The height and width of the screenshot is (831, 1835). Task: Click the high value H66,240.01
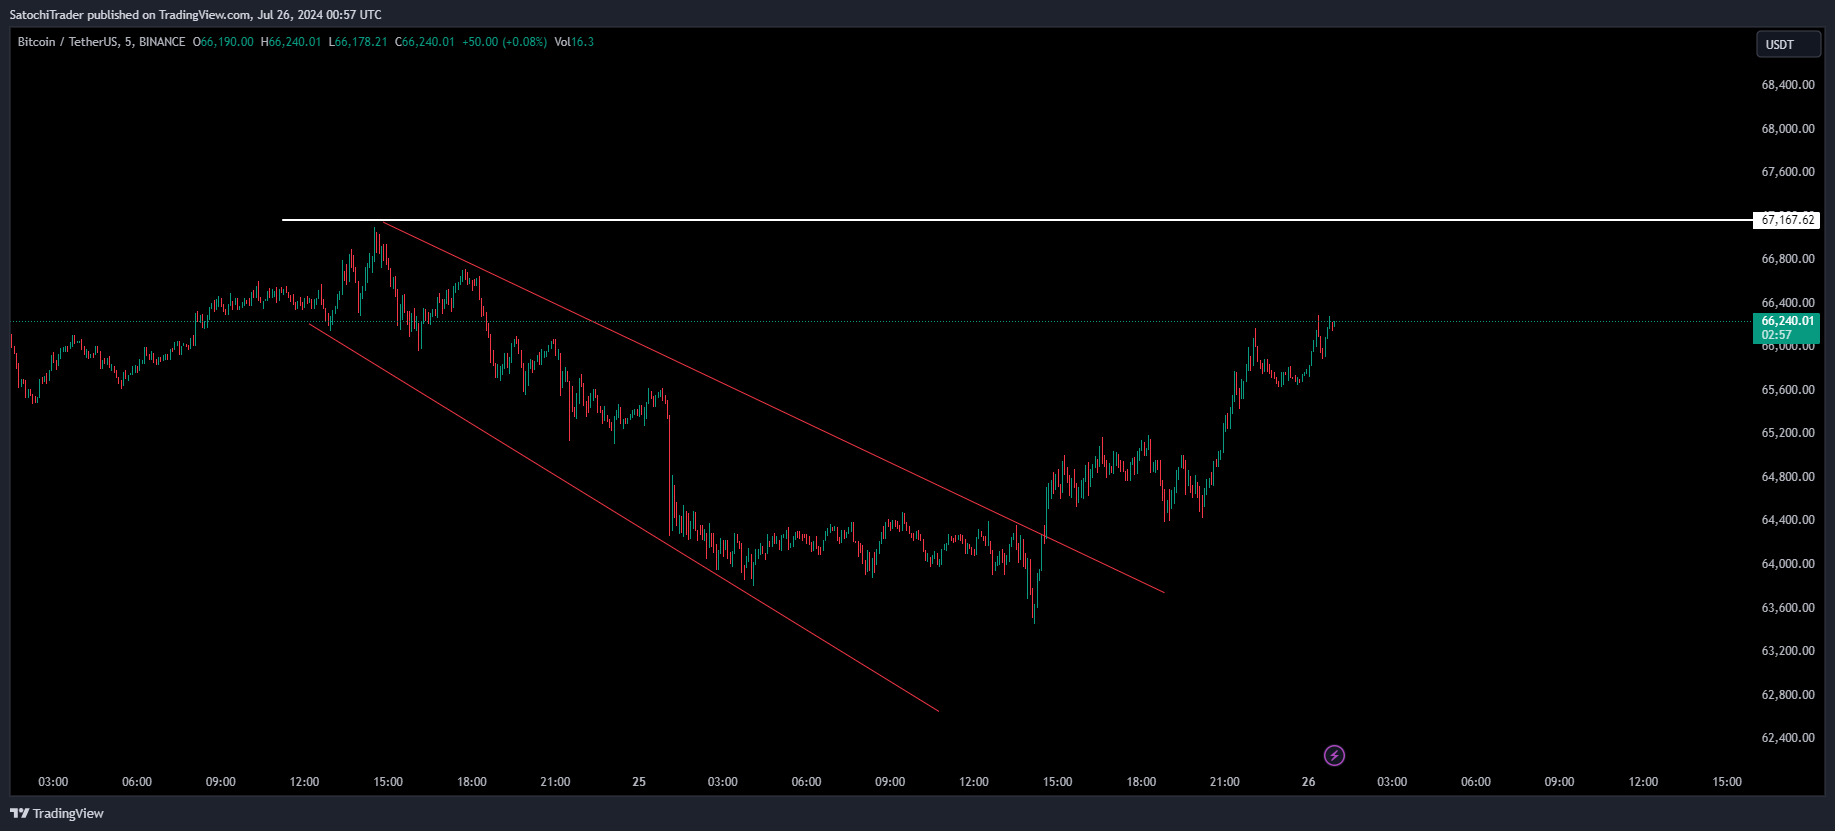(x=291, y=42)
